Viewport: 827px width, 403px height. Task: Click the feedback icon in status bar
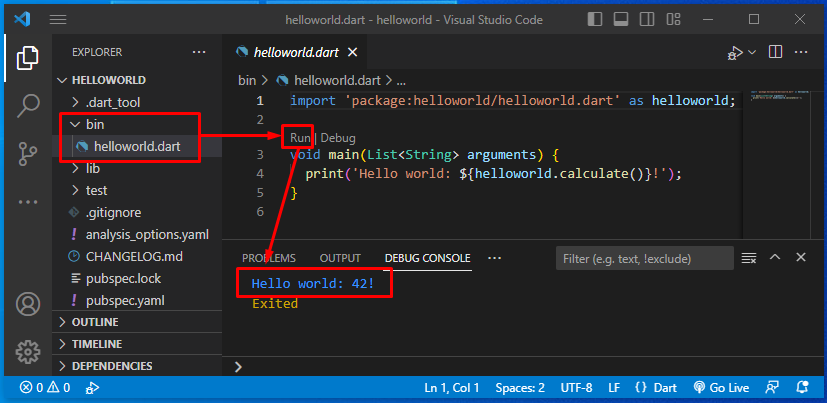(x=772, y=388)
